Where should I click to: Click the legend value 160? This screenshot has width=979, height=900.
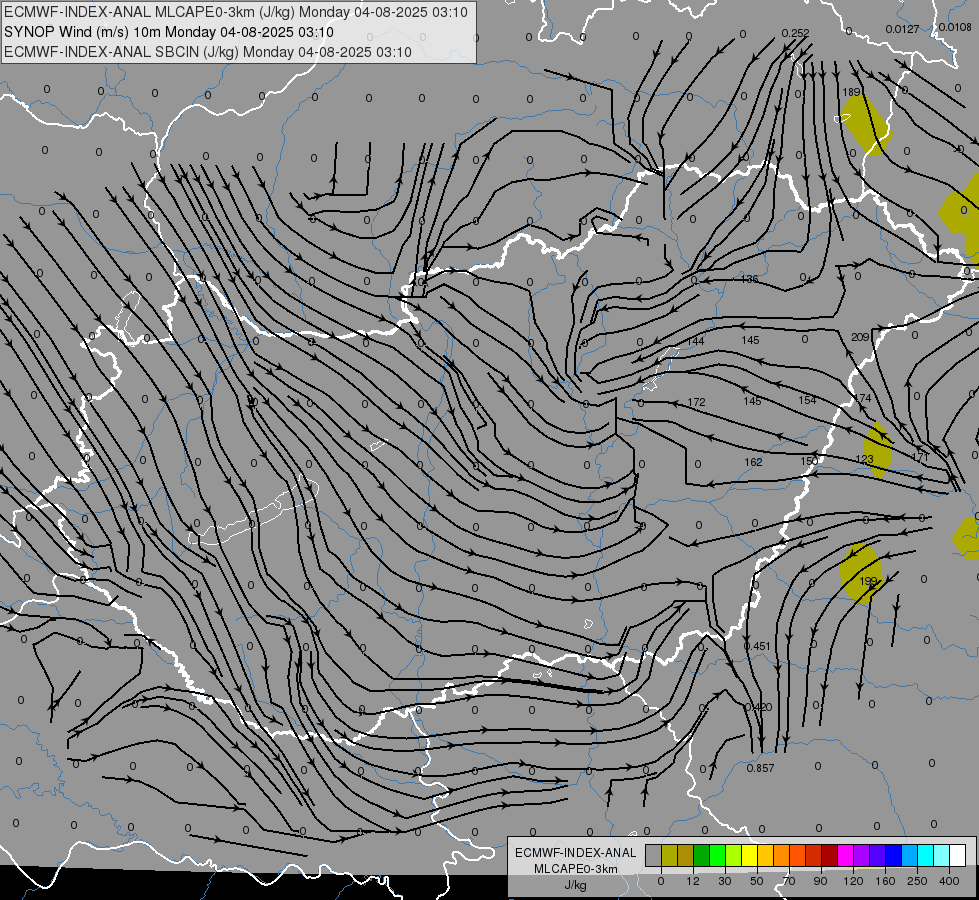click(885, 881)
